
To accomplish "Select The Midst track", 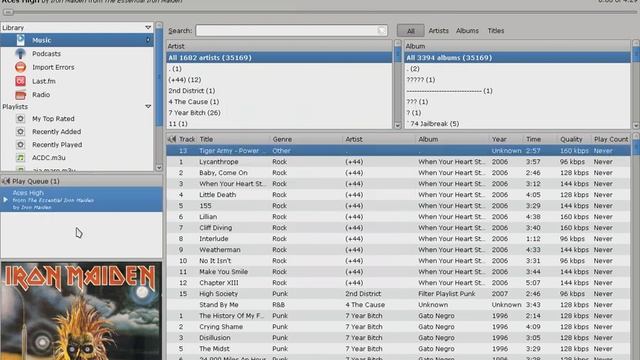I will coord(398,349).
